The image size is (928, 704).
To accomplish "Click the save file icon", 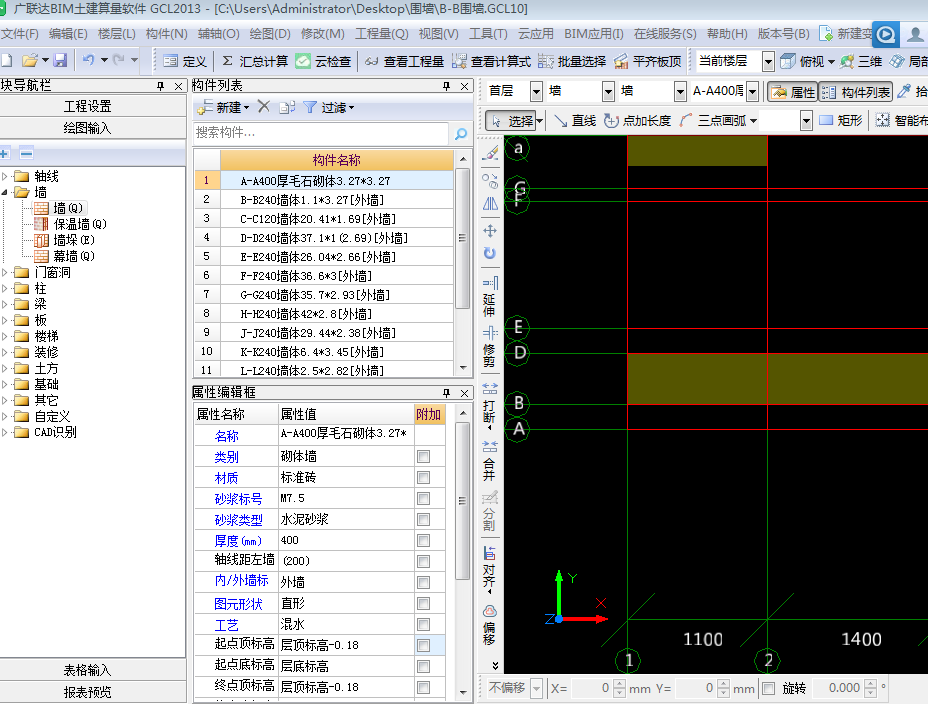I will [60, 60].
